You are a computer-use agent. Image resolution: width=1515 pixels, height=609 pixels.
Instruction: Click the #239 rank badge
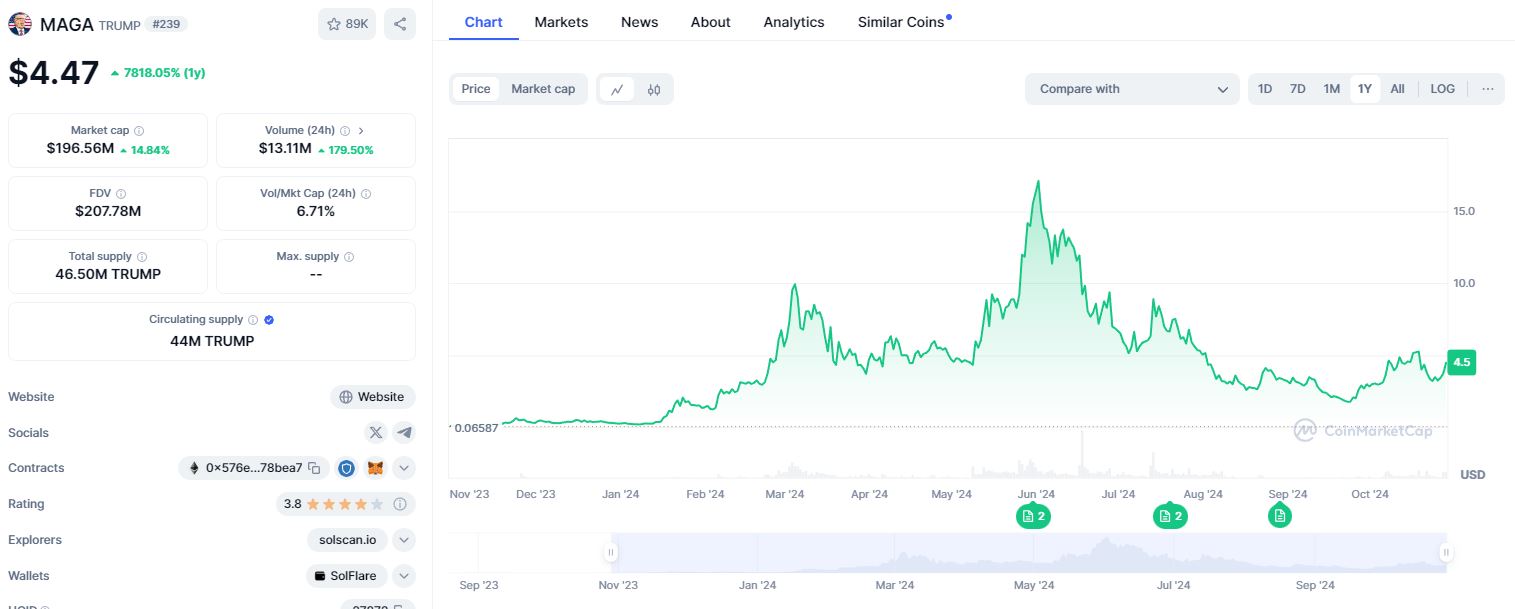pyautogui.click(x=166, y=24)
